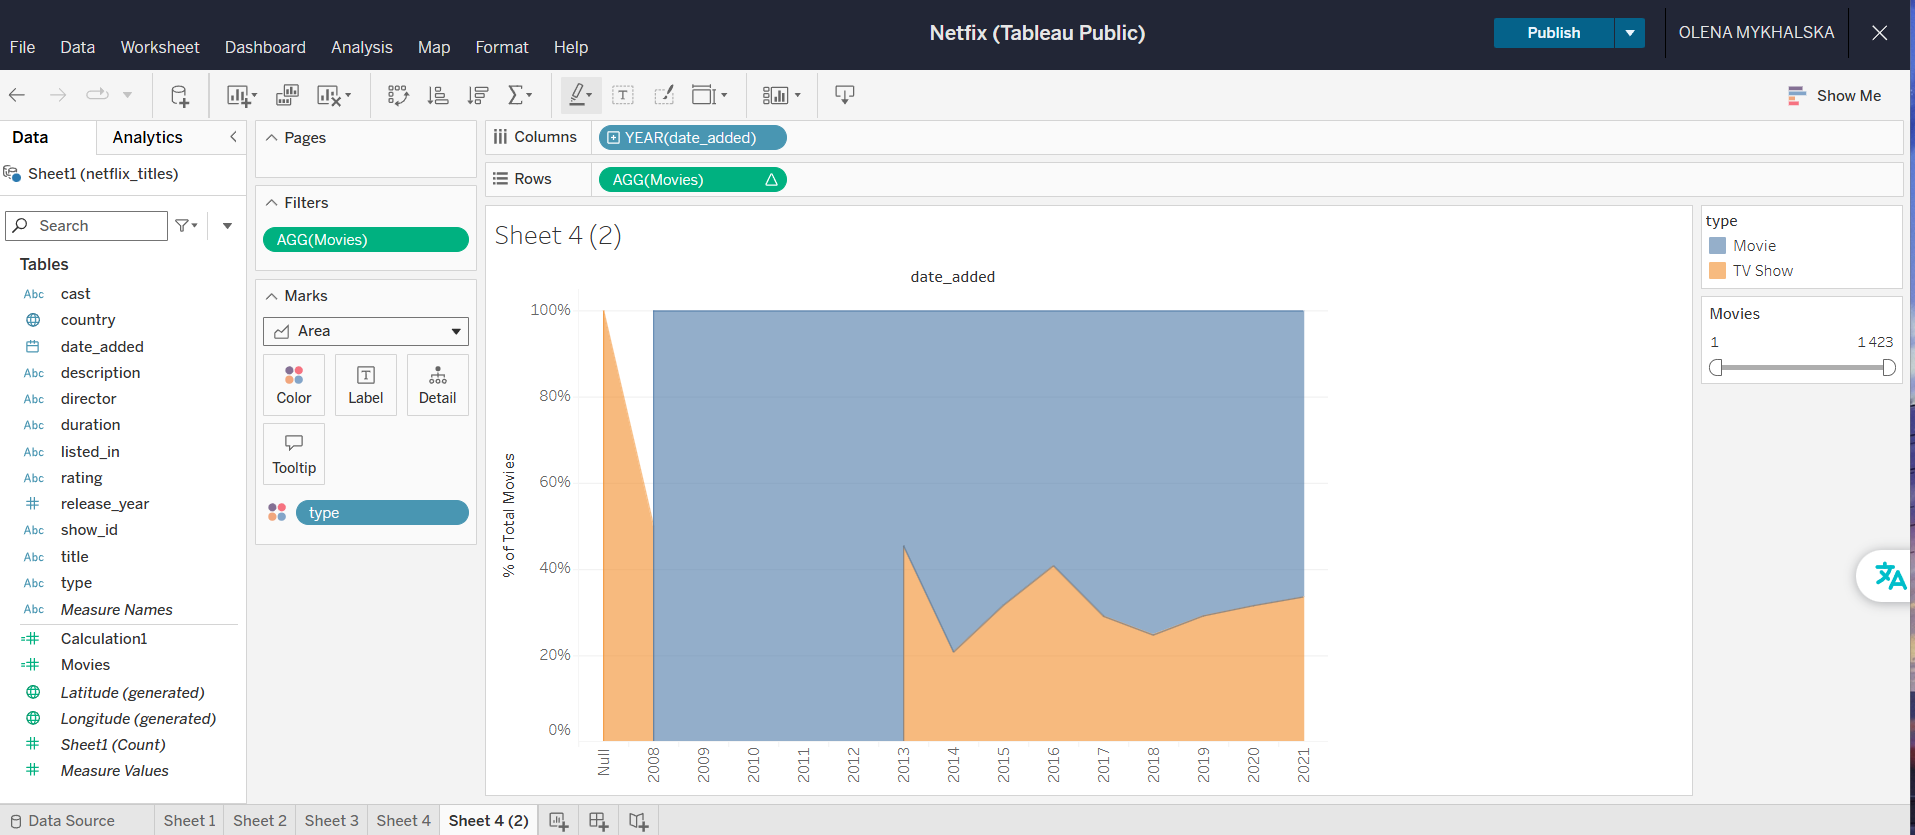Image resolution: width=1915 pixels, height=835 pixels.
Task: Collapse the Marks card
Action: [x=271, y=296]
